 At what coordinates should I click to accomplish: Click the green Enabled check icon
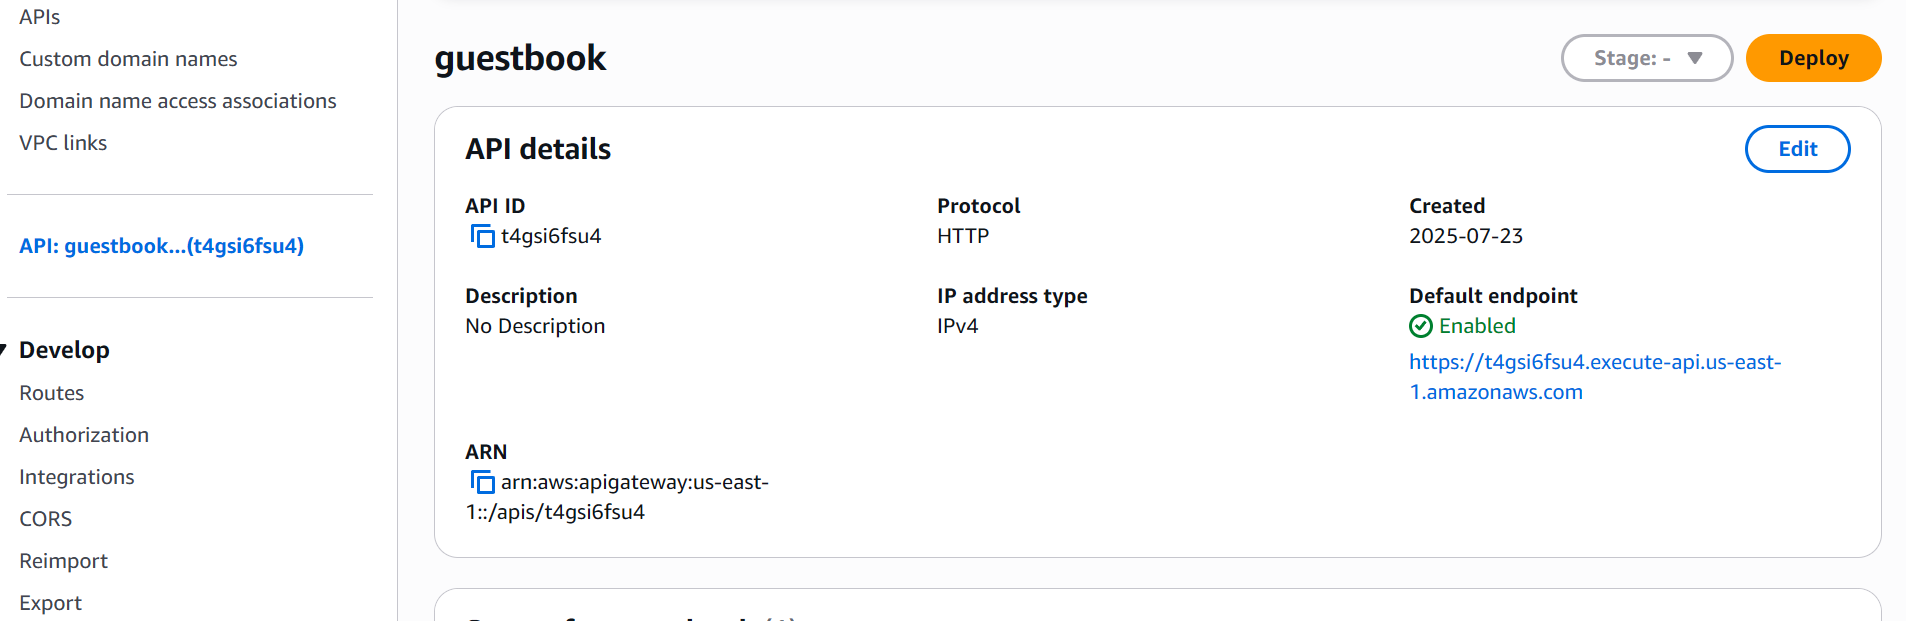(1420, 326)
